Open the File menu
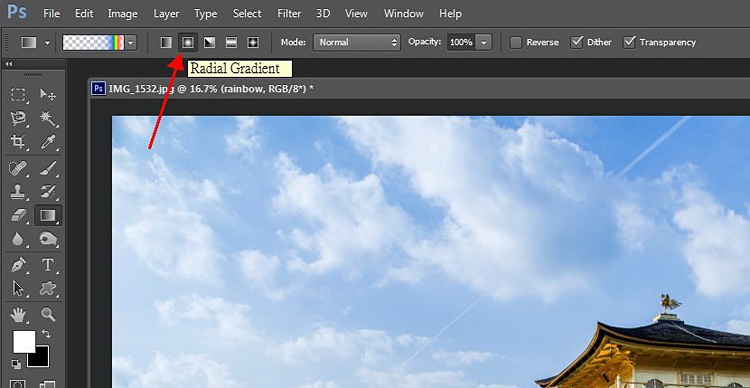Image resolution: width=750 pixels, height=388 pixels. click(51, 14)
